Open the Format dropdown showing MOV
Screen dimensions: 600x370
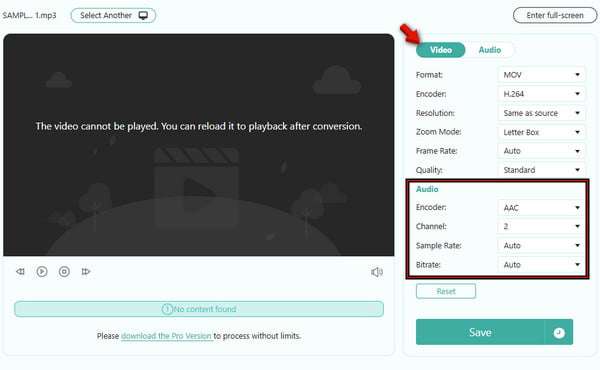541,75
